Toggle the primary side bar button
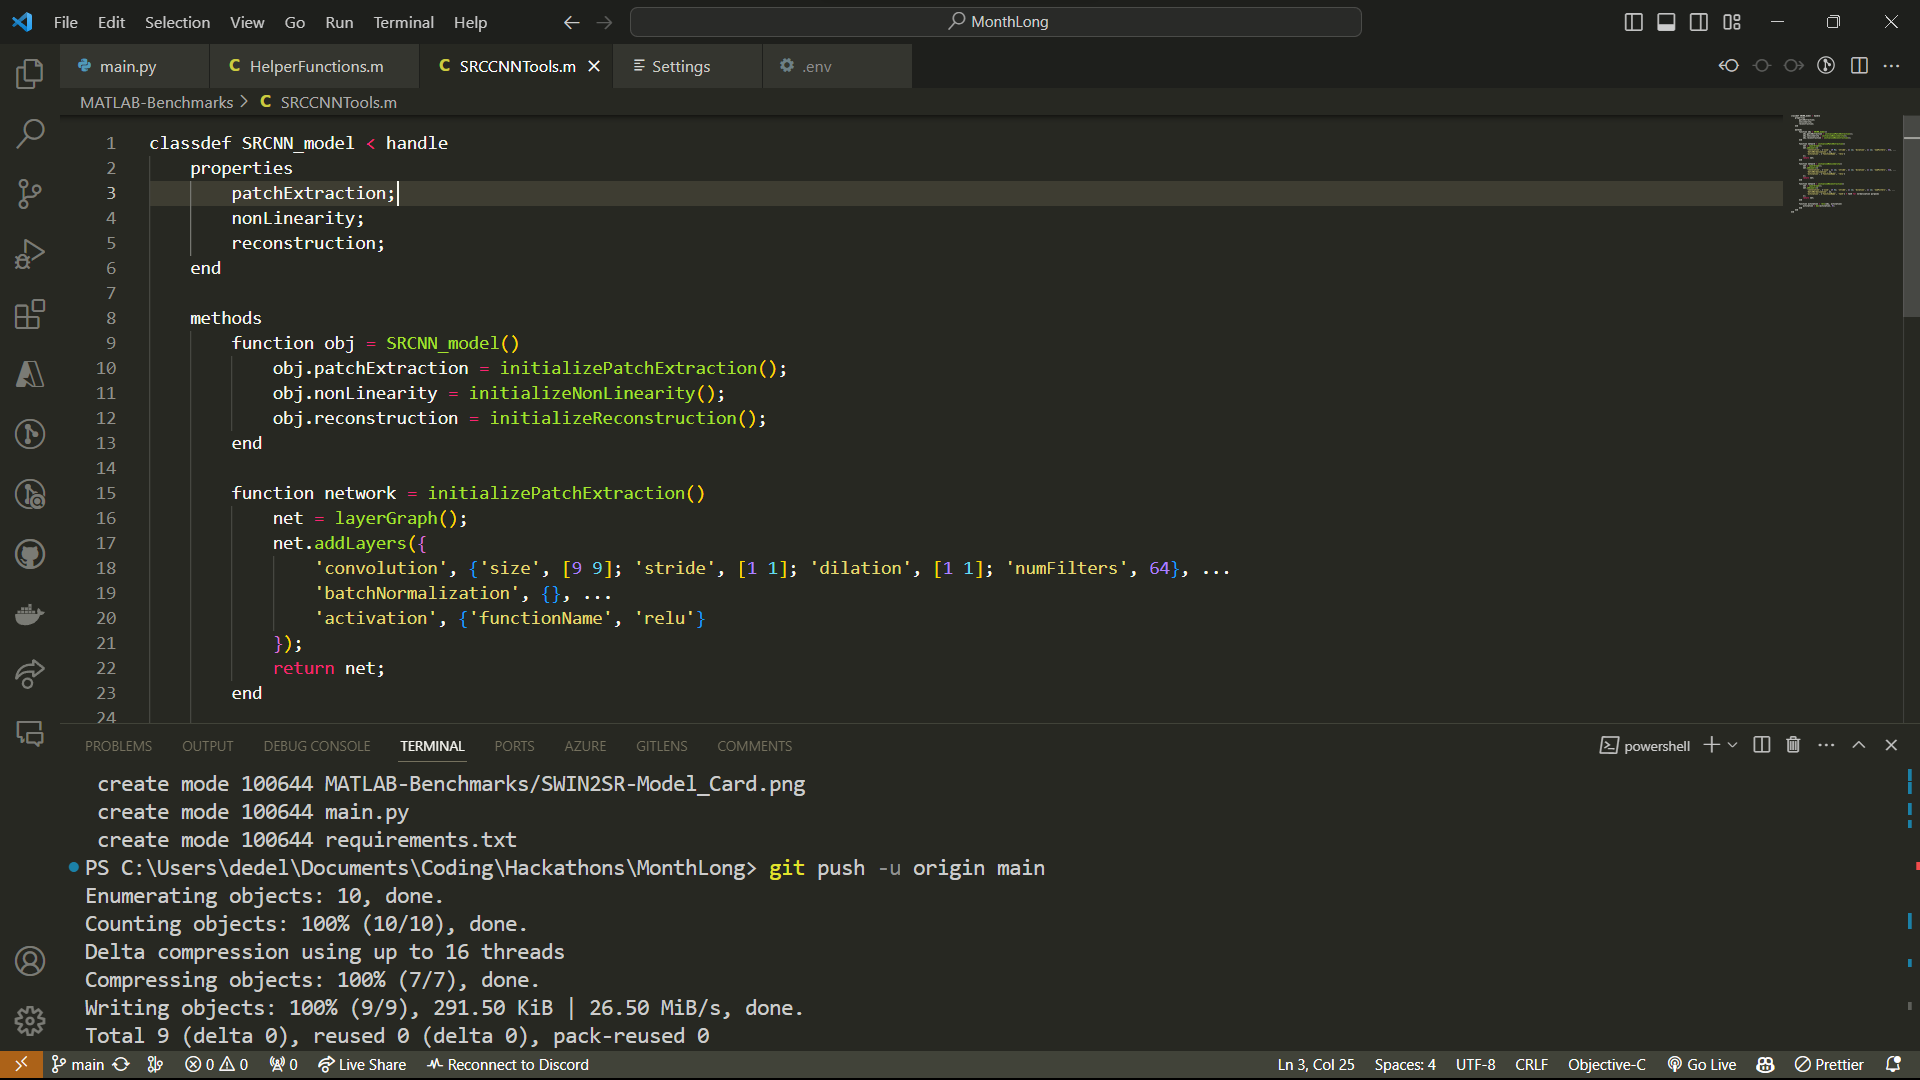 pyautogui.click(x=1633, y=22)
